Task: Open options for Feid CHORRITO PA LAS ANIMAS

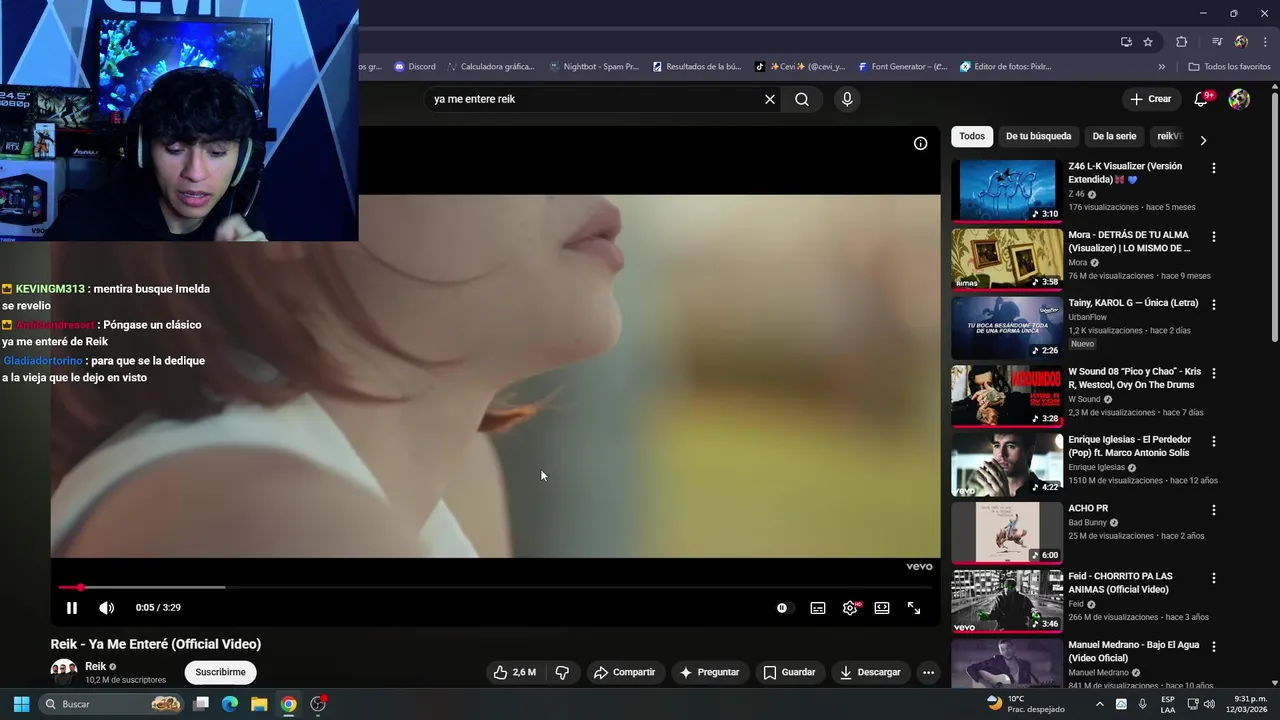Action: pos(1214,578)
